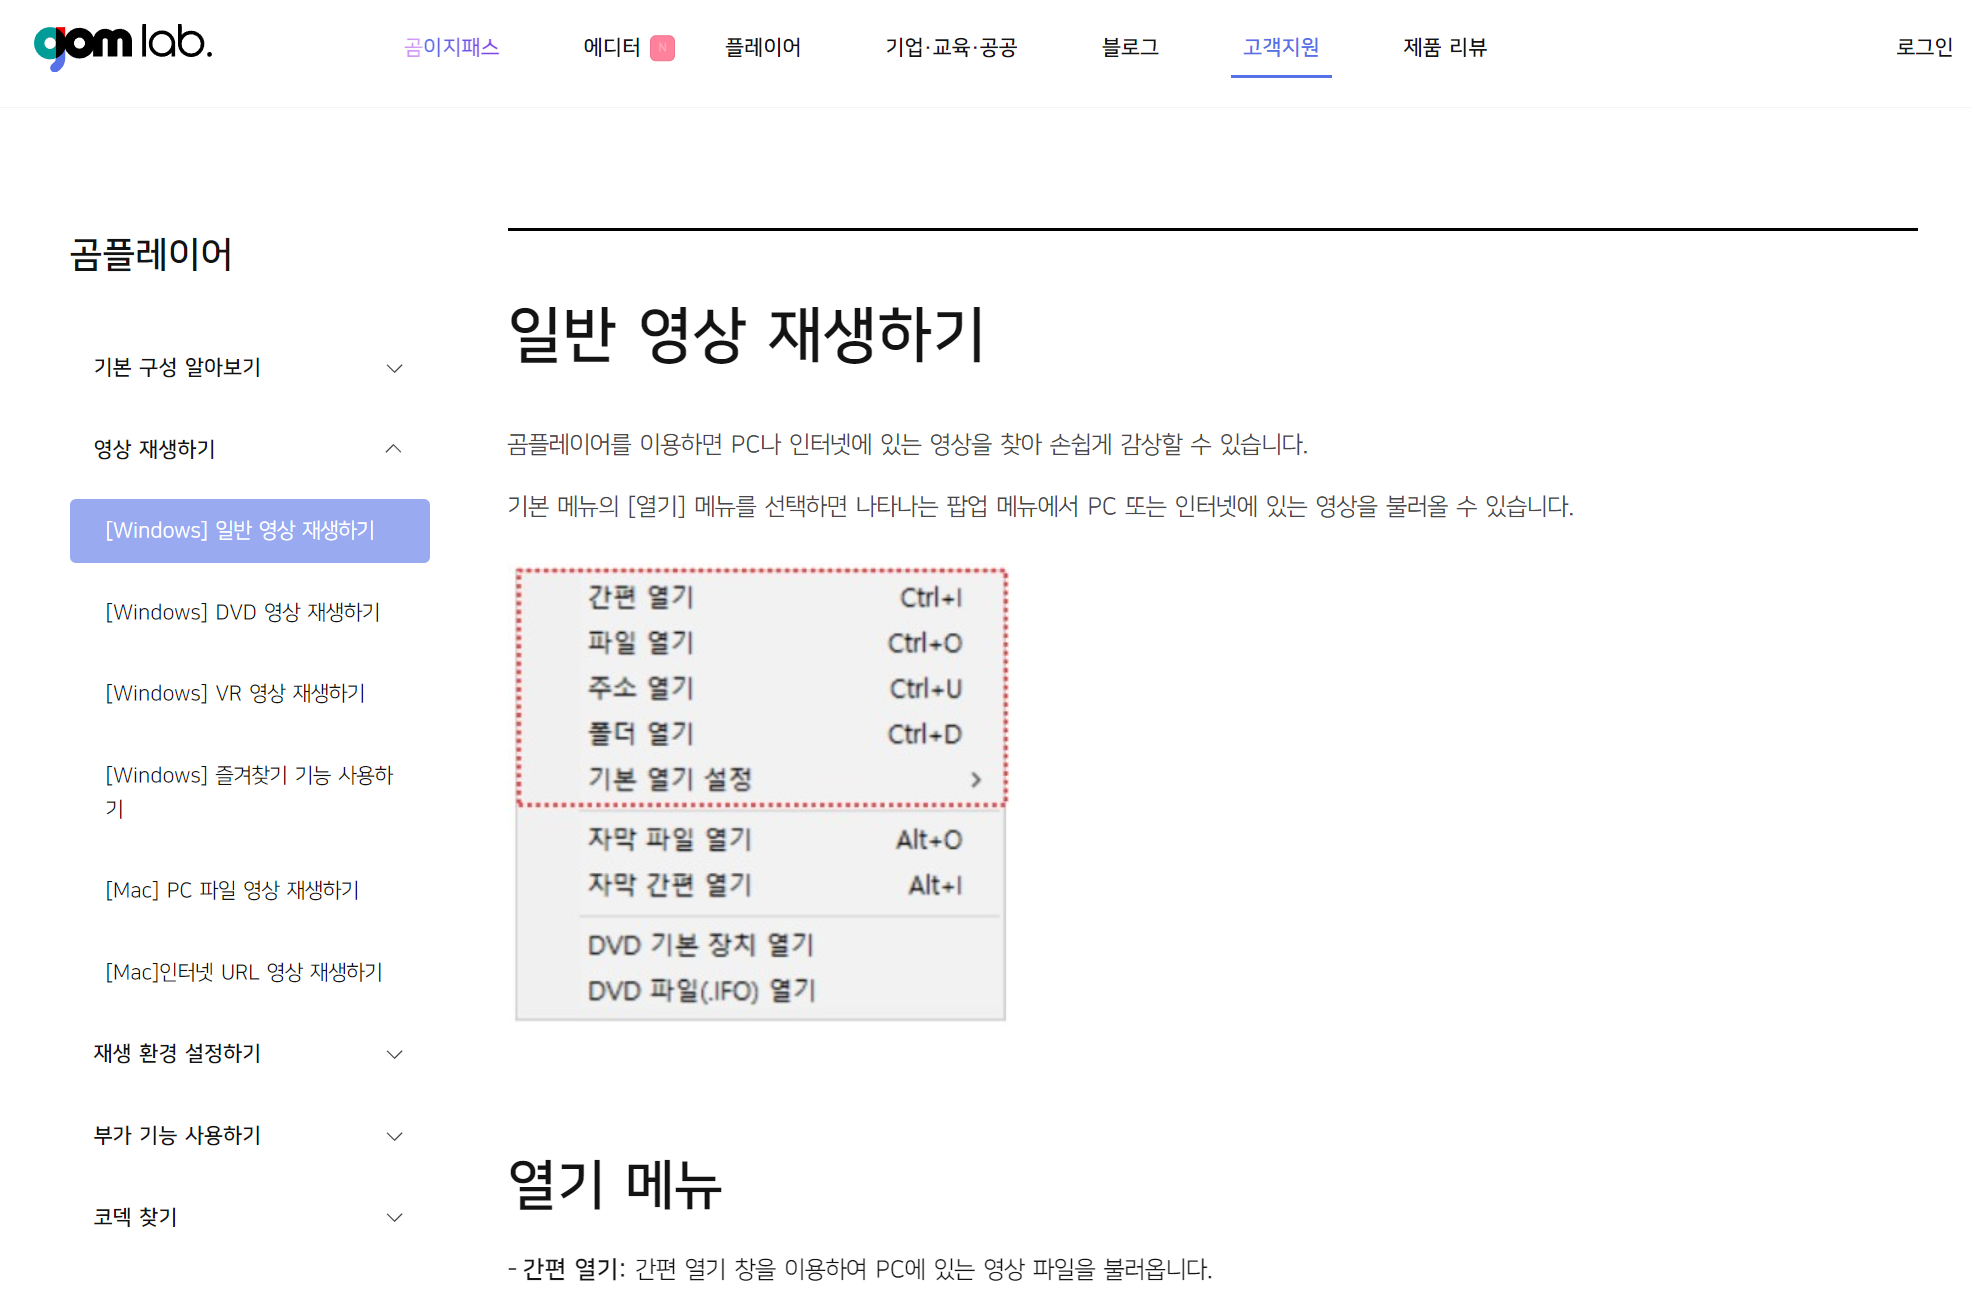1971x1294 pixels.
Task: Open [Windows] VR 영상 재생하기 page
Action: tap(234, 693)
